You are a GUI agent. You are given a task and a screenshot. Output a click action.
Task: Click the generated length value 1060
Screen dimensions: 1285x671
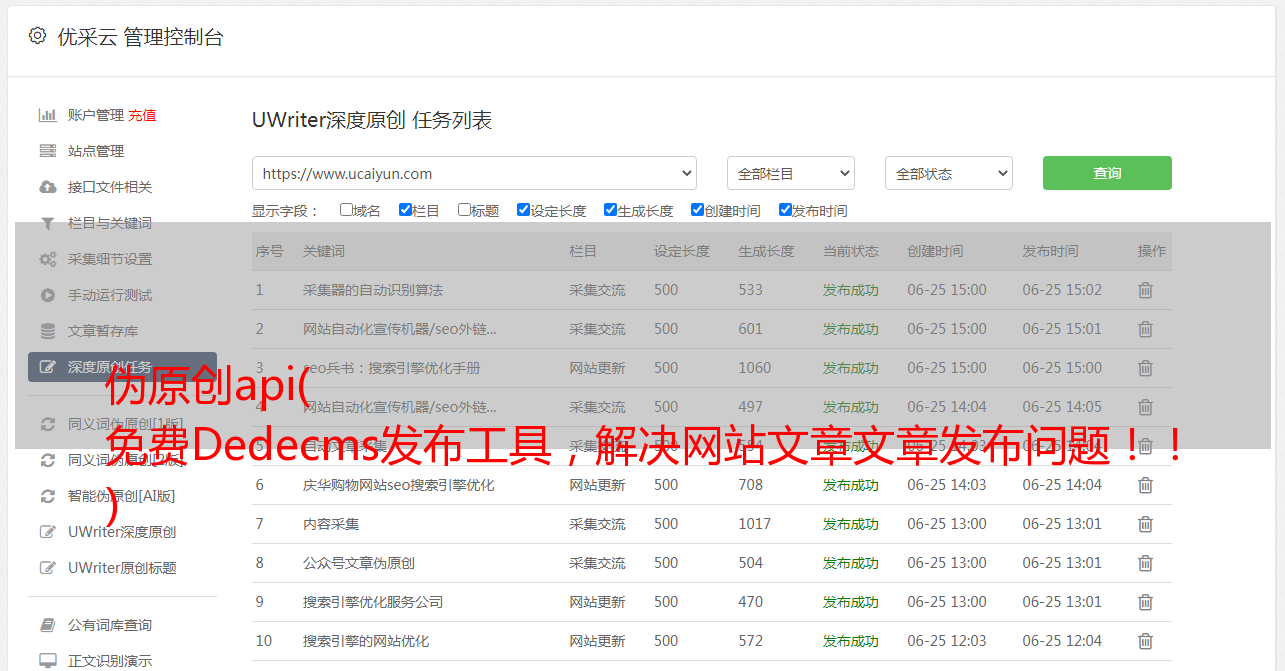pos(755,368)
